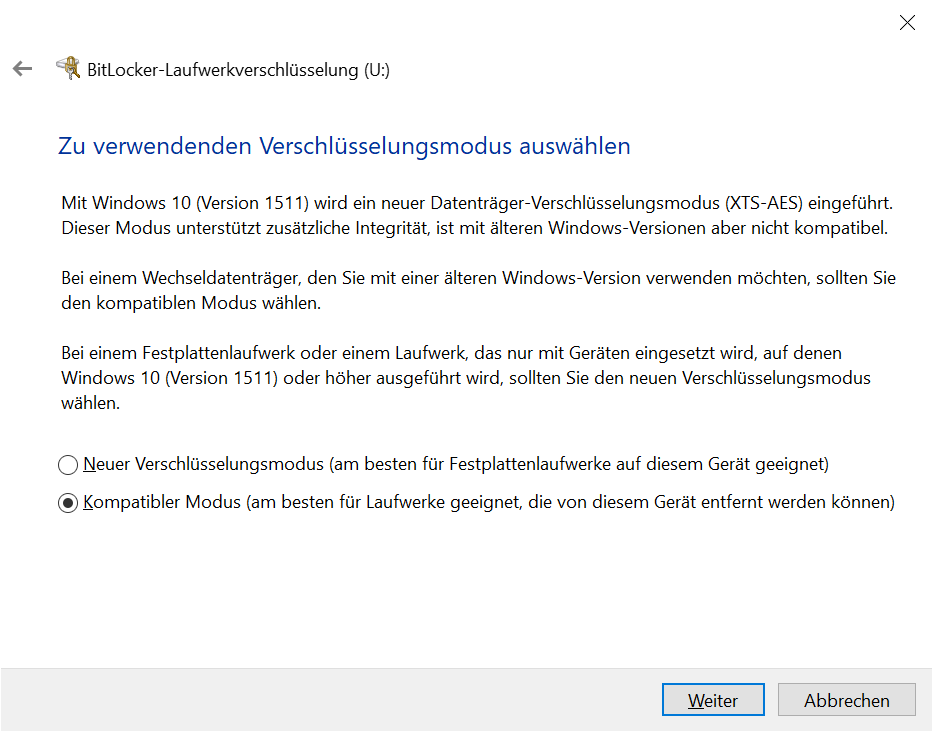Viewport: 933px width, 732px height.
Task: Click the back arrow in the wizard header
Action: (x=22, y=69)
